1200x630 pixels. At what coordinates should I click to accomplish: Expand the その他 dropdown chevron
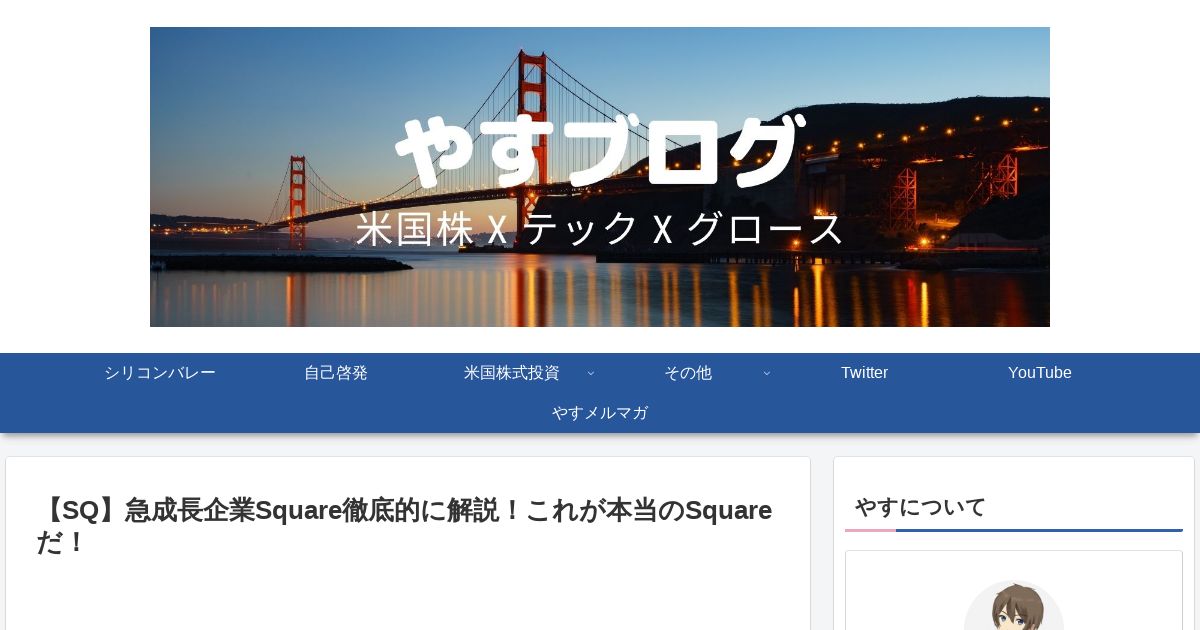(767, 373)
